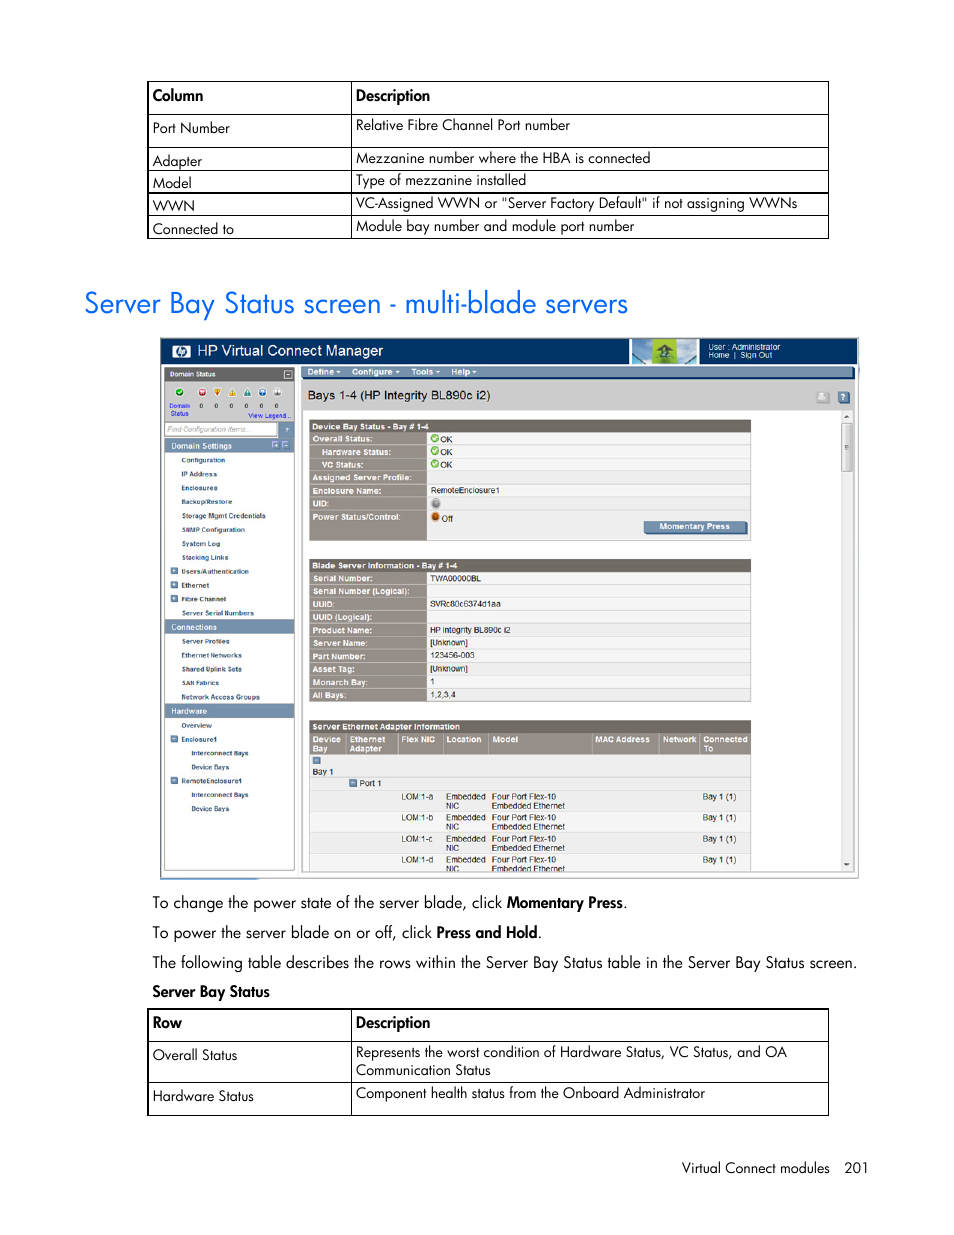This screenshot has height=1235, width=954.
Task: Click the Hardware Status OK icon
Action: (x=435, y=452)
